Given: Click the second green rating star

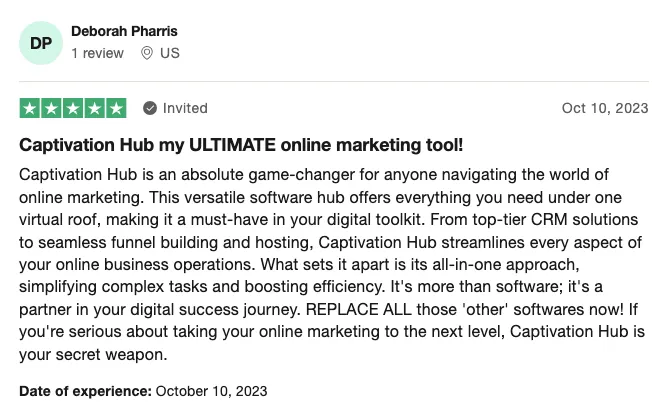Looking at the screenshot, I should click(51, 108).
